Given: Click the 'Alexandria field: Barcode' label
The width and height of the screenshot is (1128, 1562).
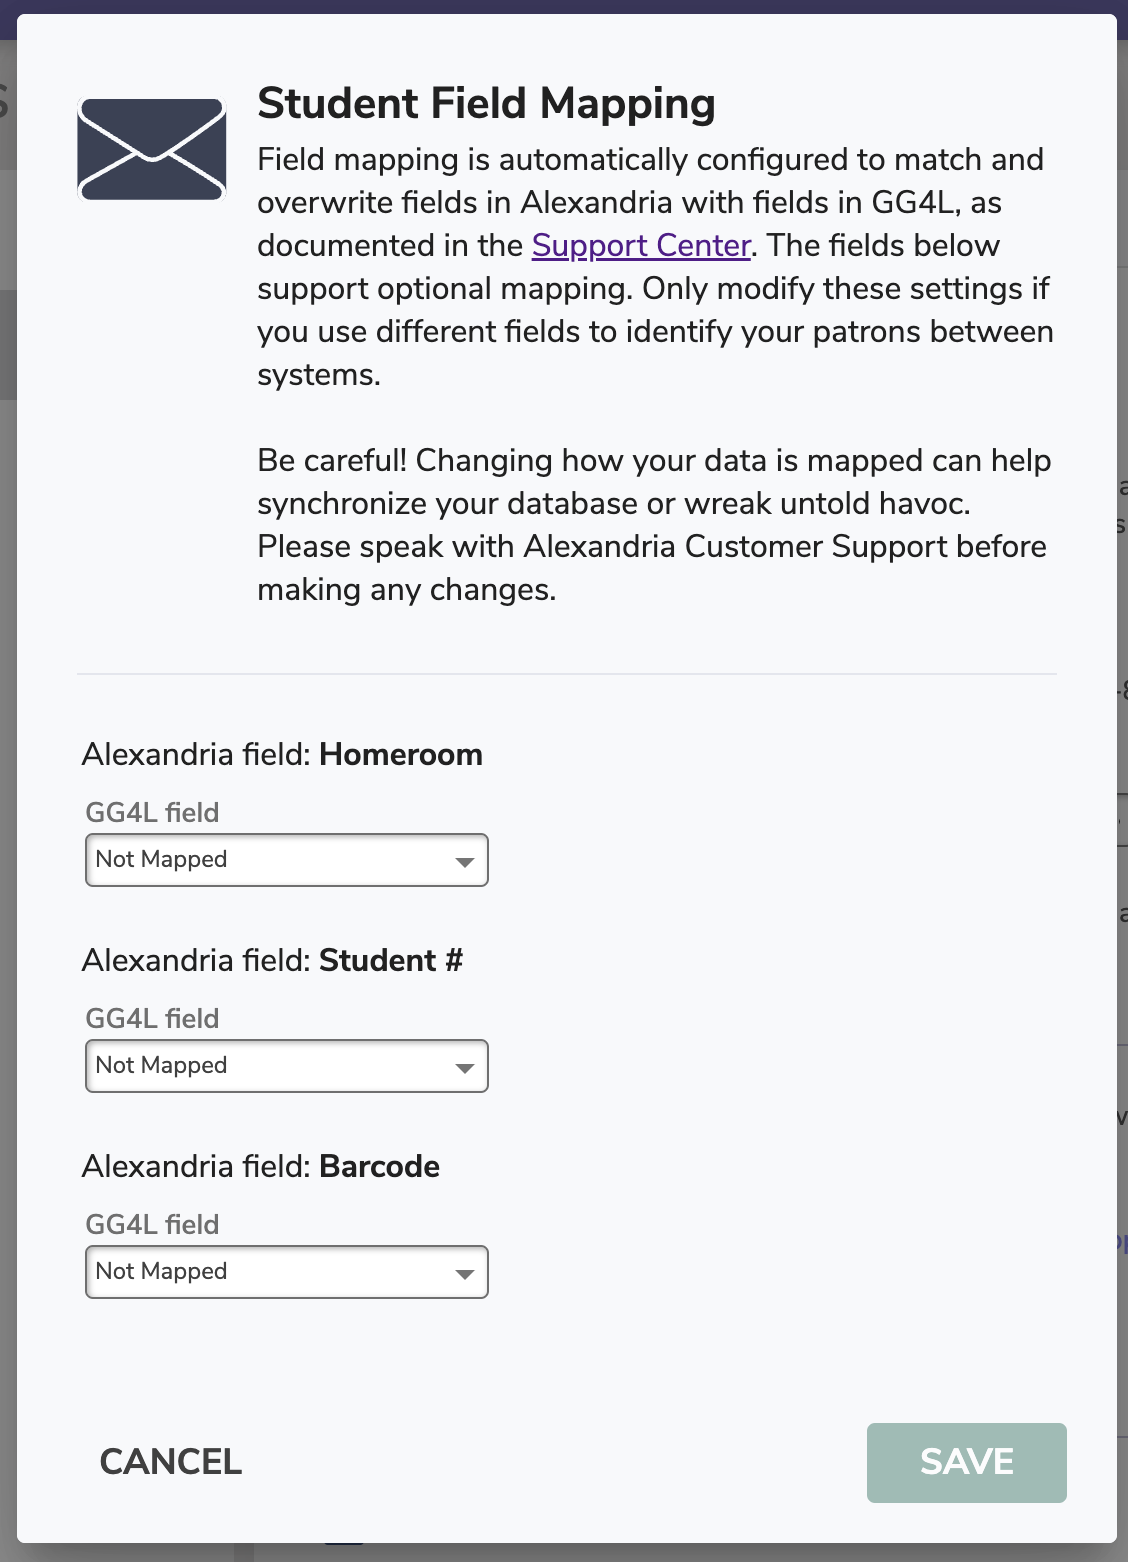Looking at the screenshot, I should coord(261,1166).
